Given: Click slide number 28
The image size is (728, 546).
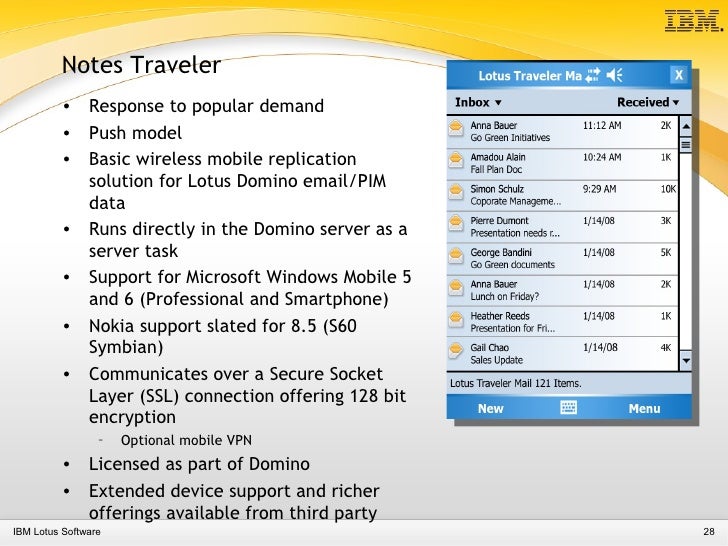Looking at the screenshot, I should click(x=708, y=532).
